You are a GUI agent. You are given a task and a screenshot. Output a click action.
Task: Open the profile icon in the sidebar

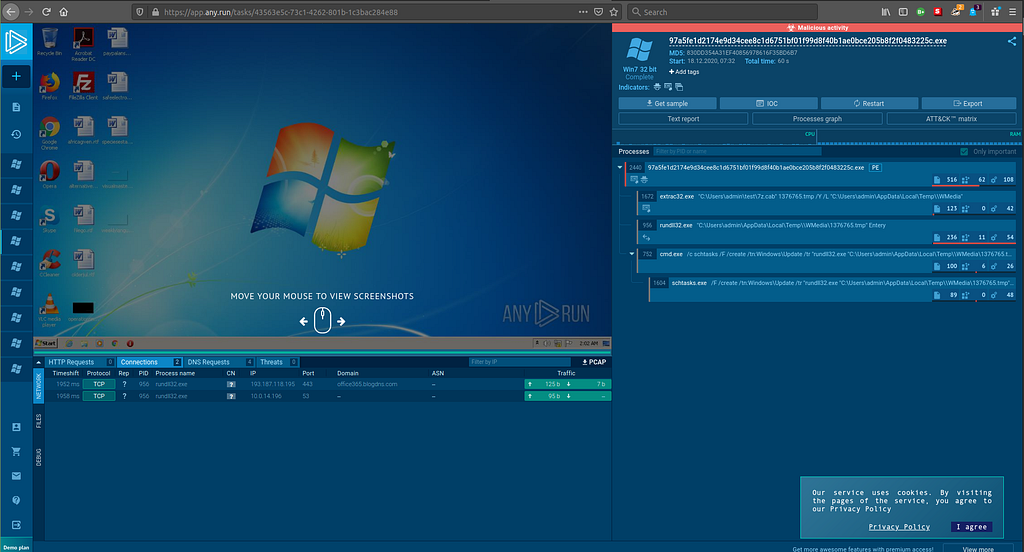click(16, 427)
